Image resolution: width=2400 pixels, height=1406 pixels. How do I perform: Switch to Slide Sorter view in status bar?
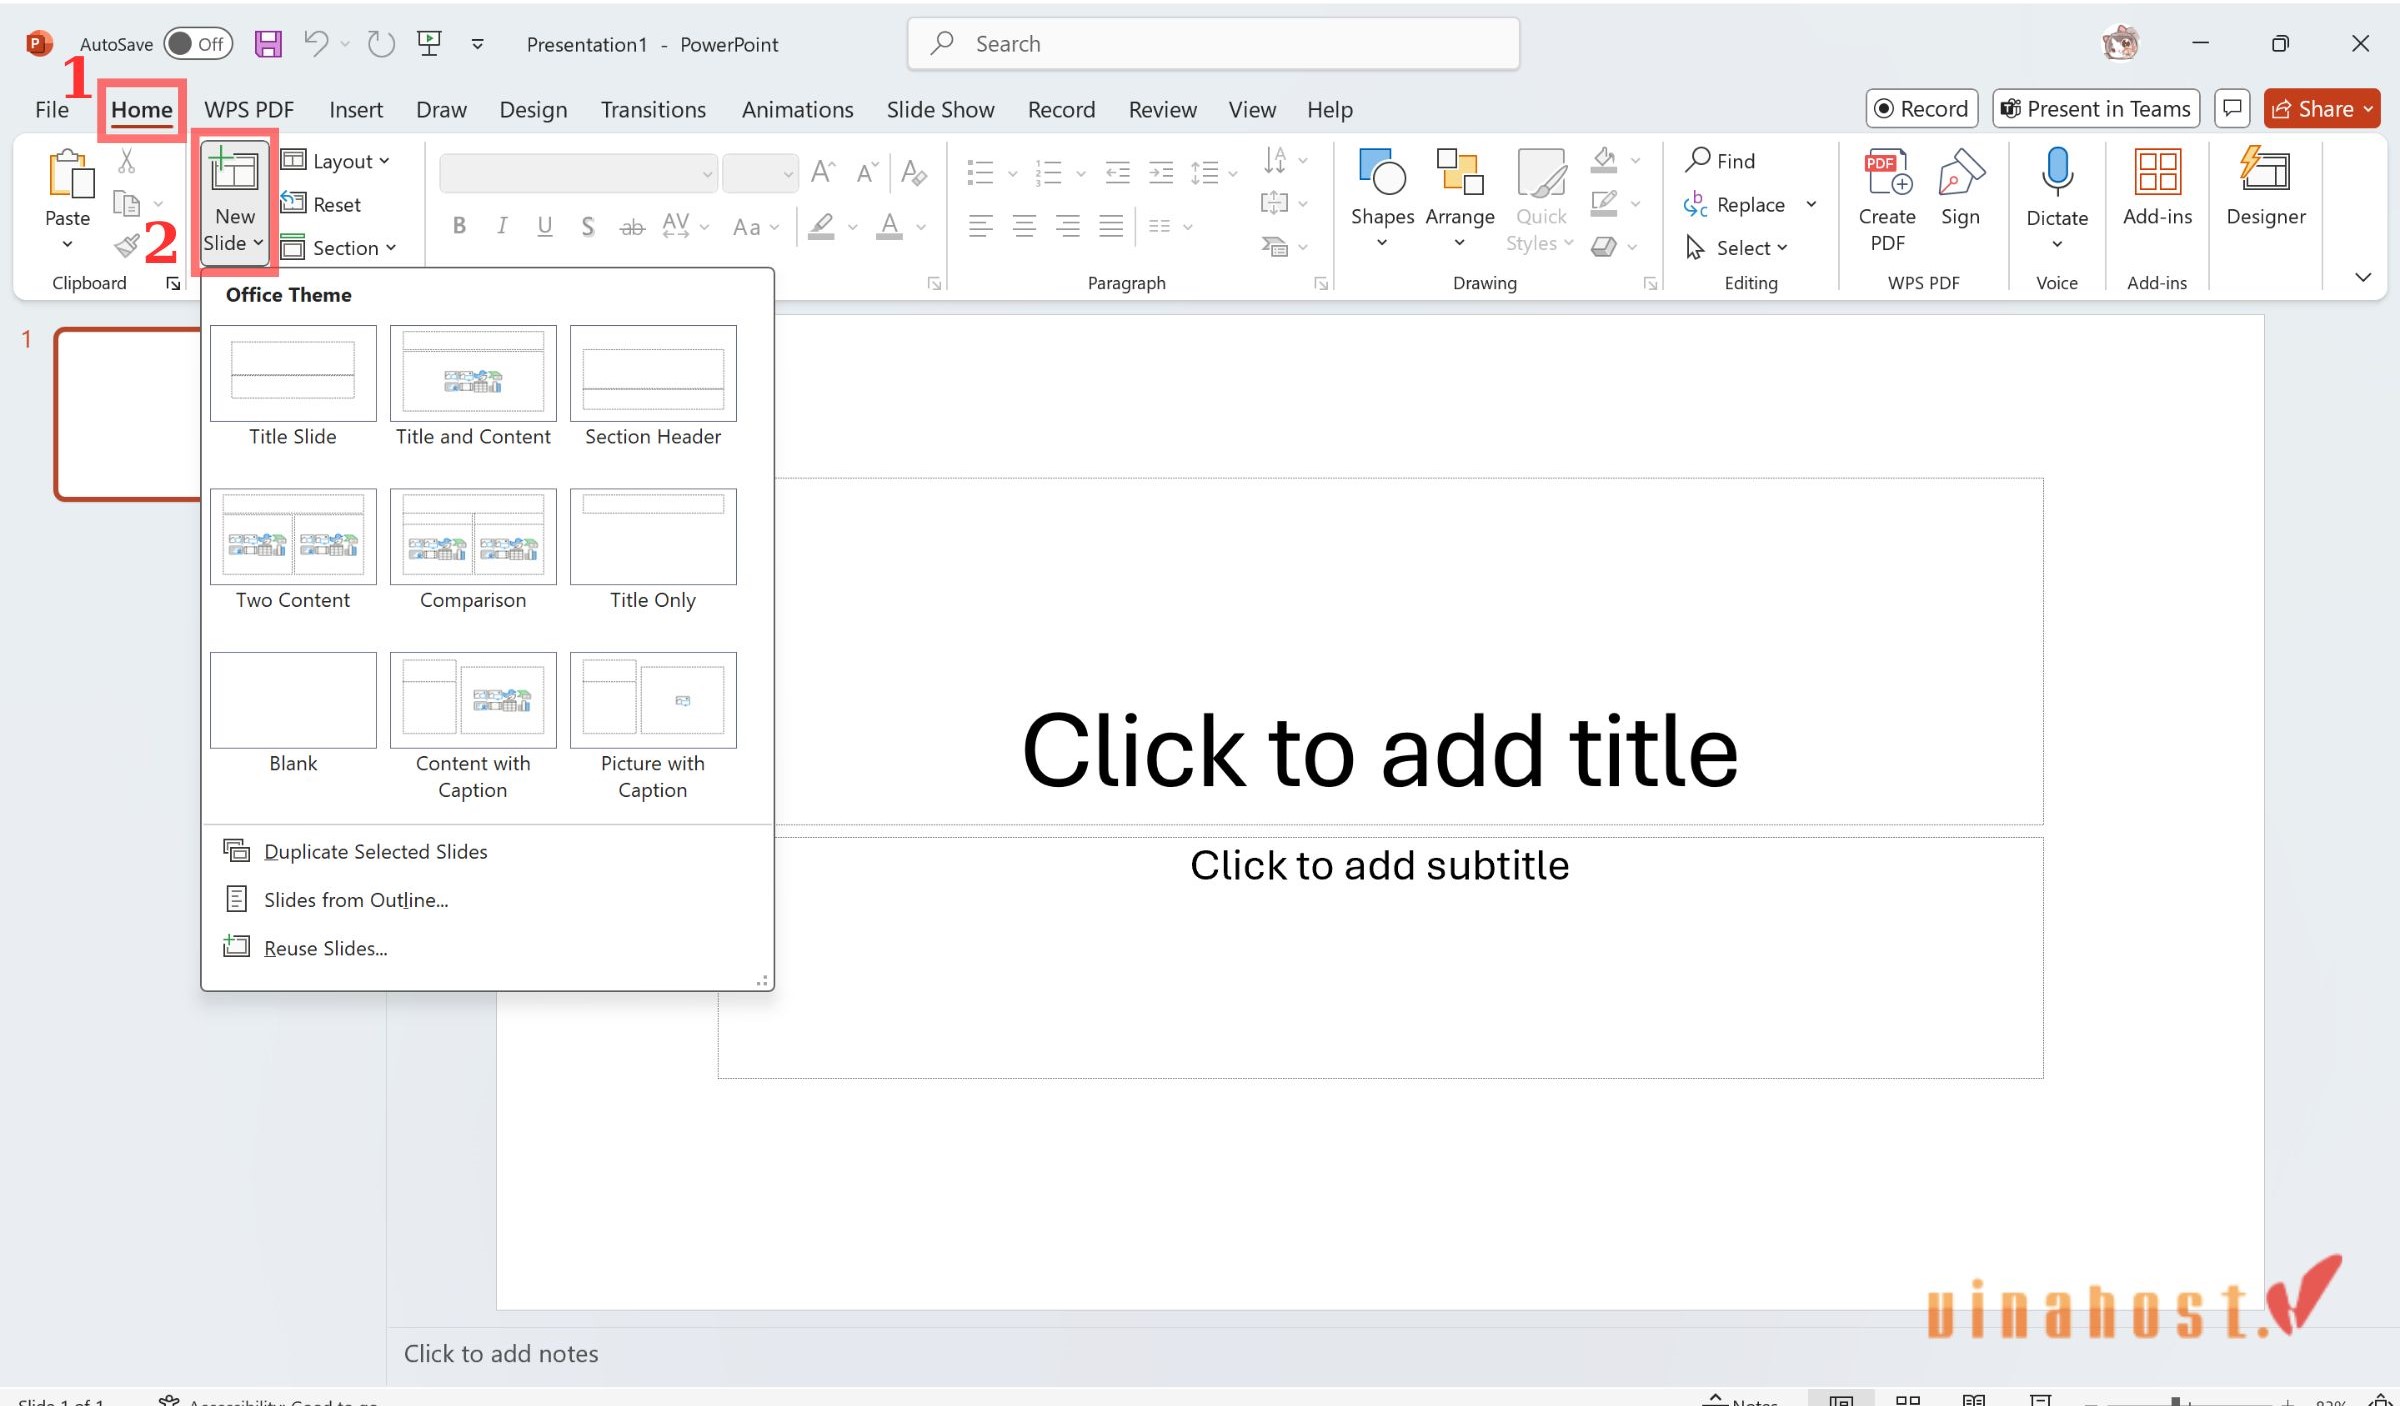point(1907,1400)
